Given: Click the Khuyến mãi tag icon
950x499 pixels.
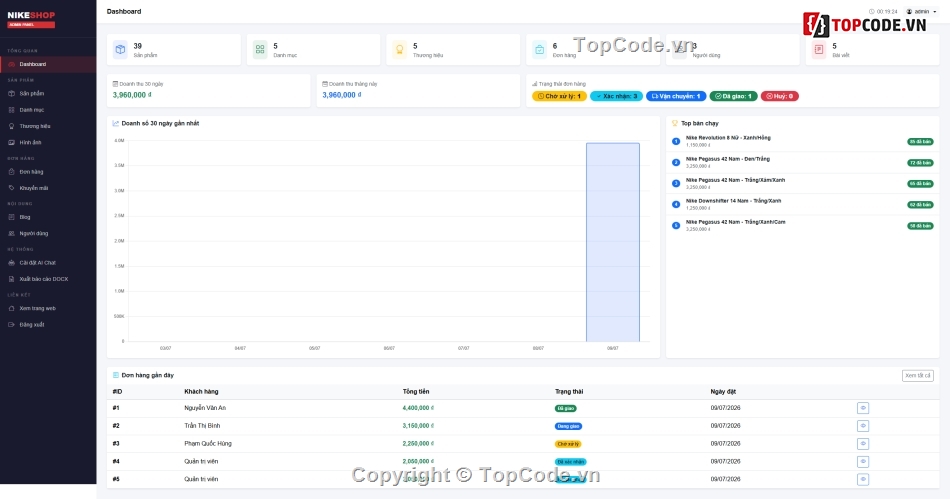Looking at the screenshot, I should point(12,188).
